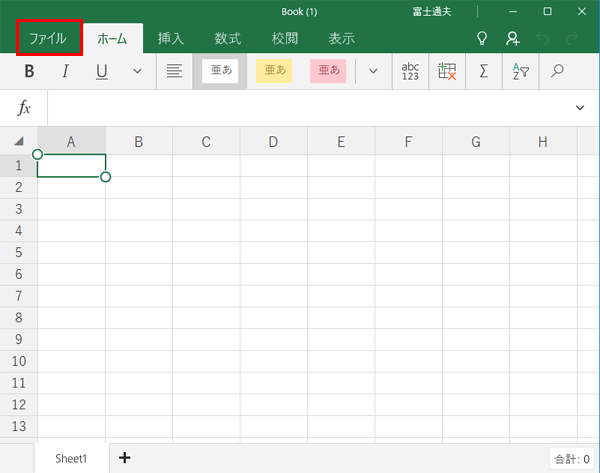The image size is (600, 473).
Task: Apply the yellow cell style swatch
Action: click(274, 71)
